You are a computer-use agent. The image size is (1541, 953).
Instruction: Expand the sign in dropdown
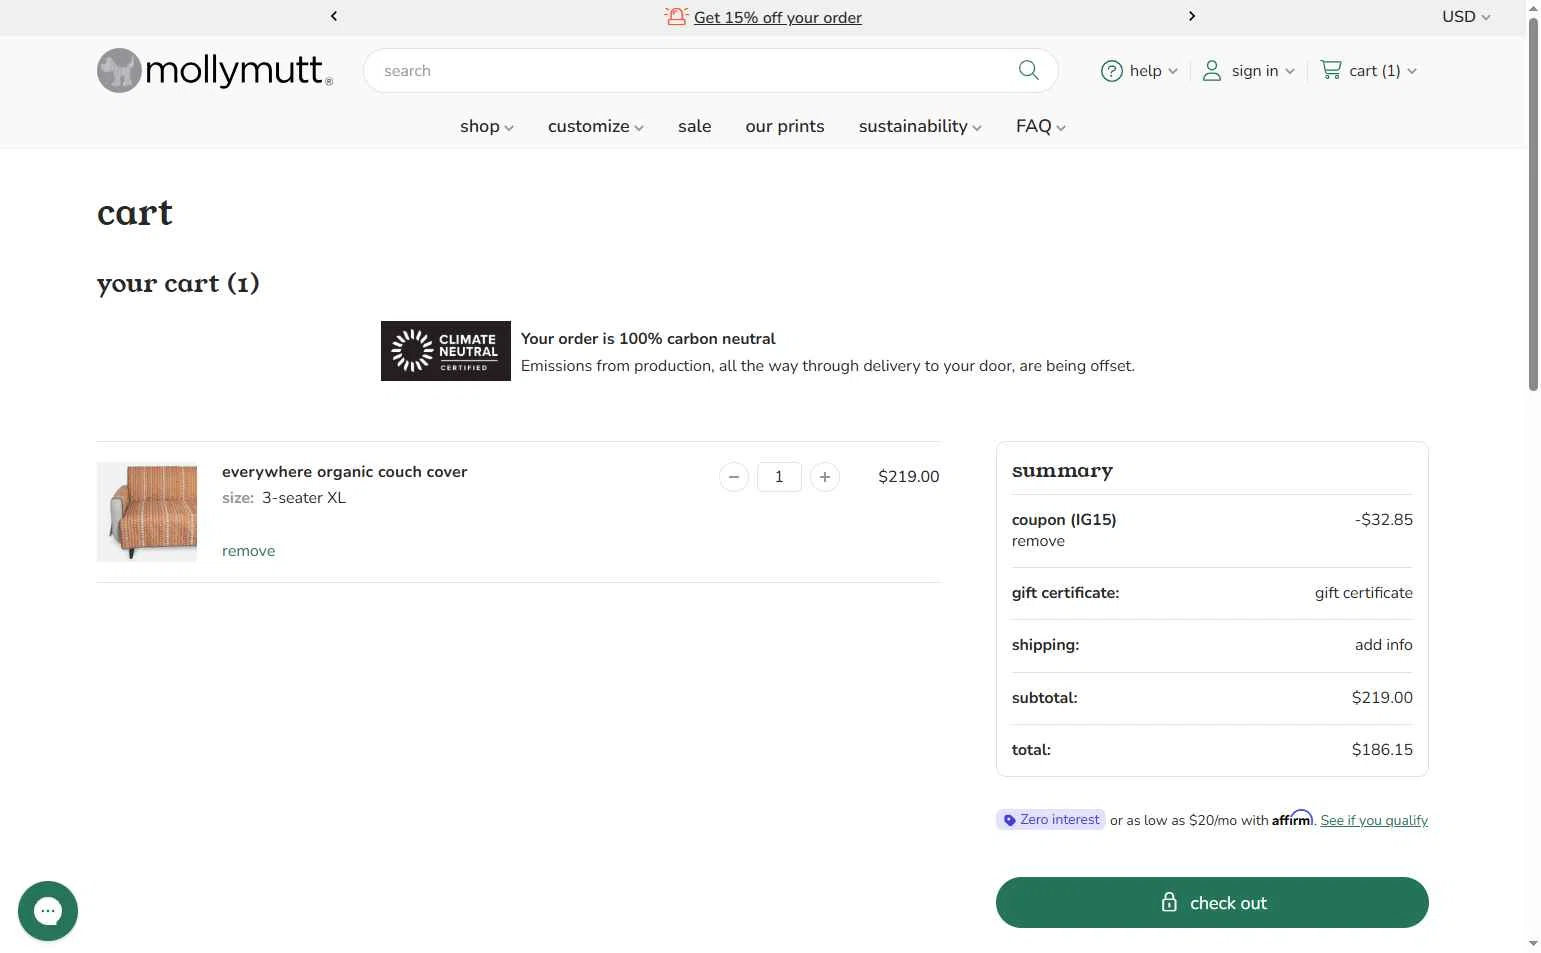click(x=1263, y=71)
